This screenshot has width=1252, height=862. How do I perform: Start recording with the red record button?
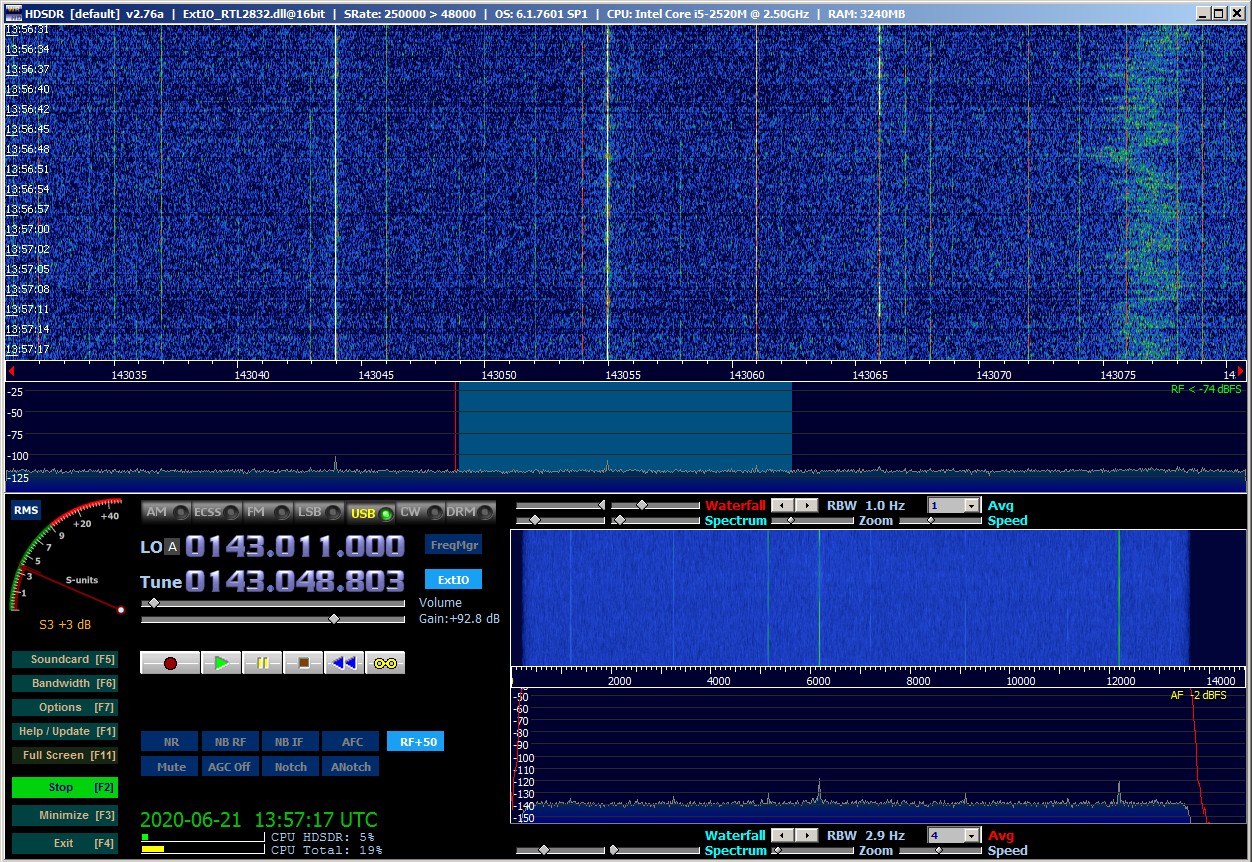[170, 662]
